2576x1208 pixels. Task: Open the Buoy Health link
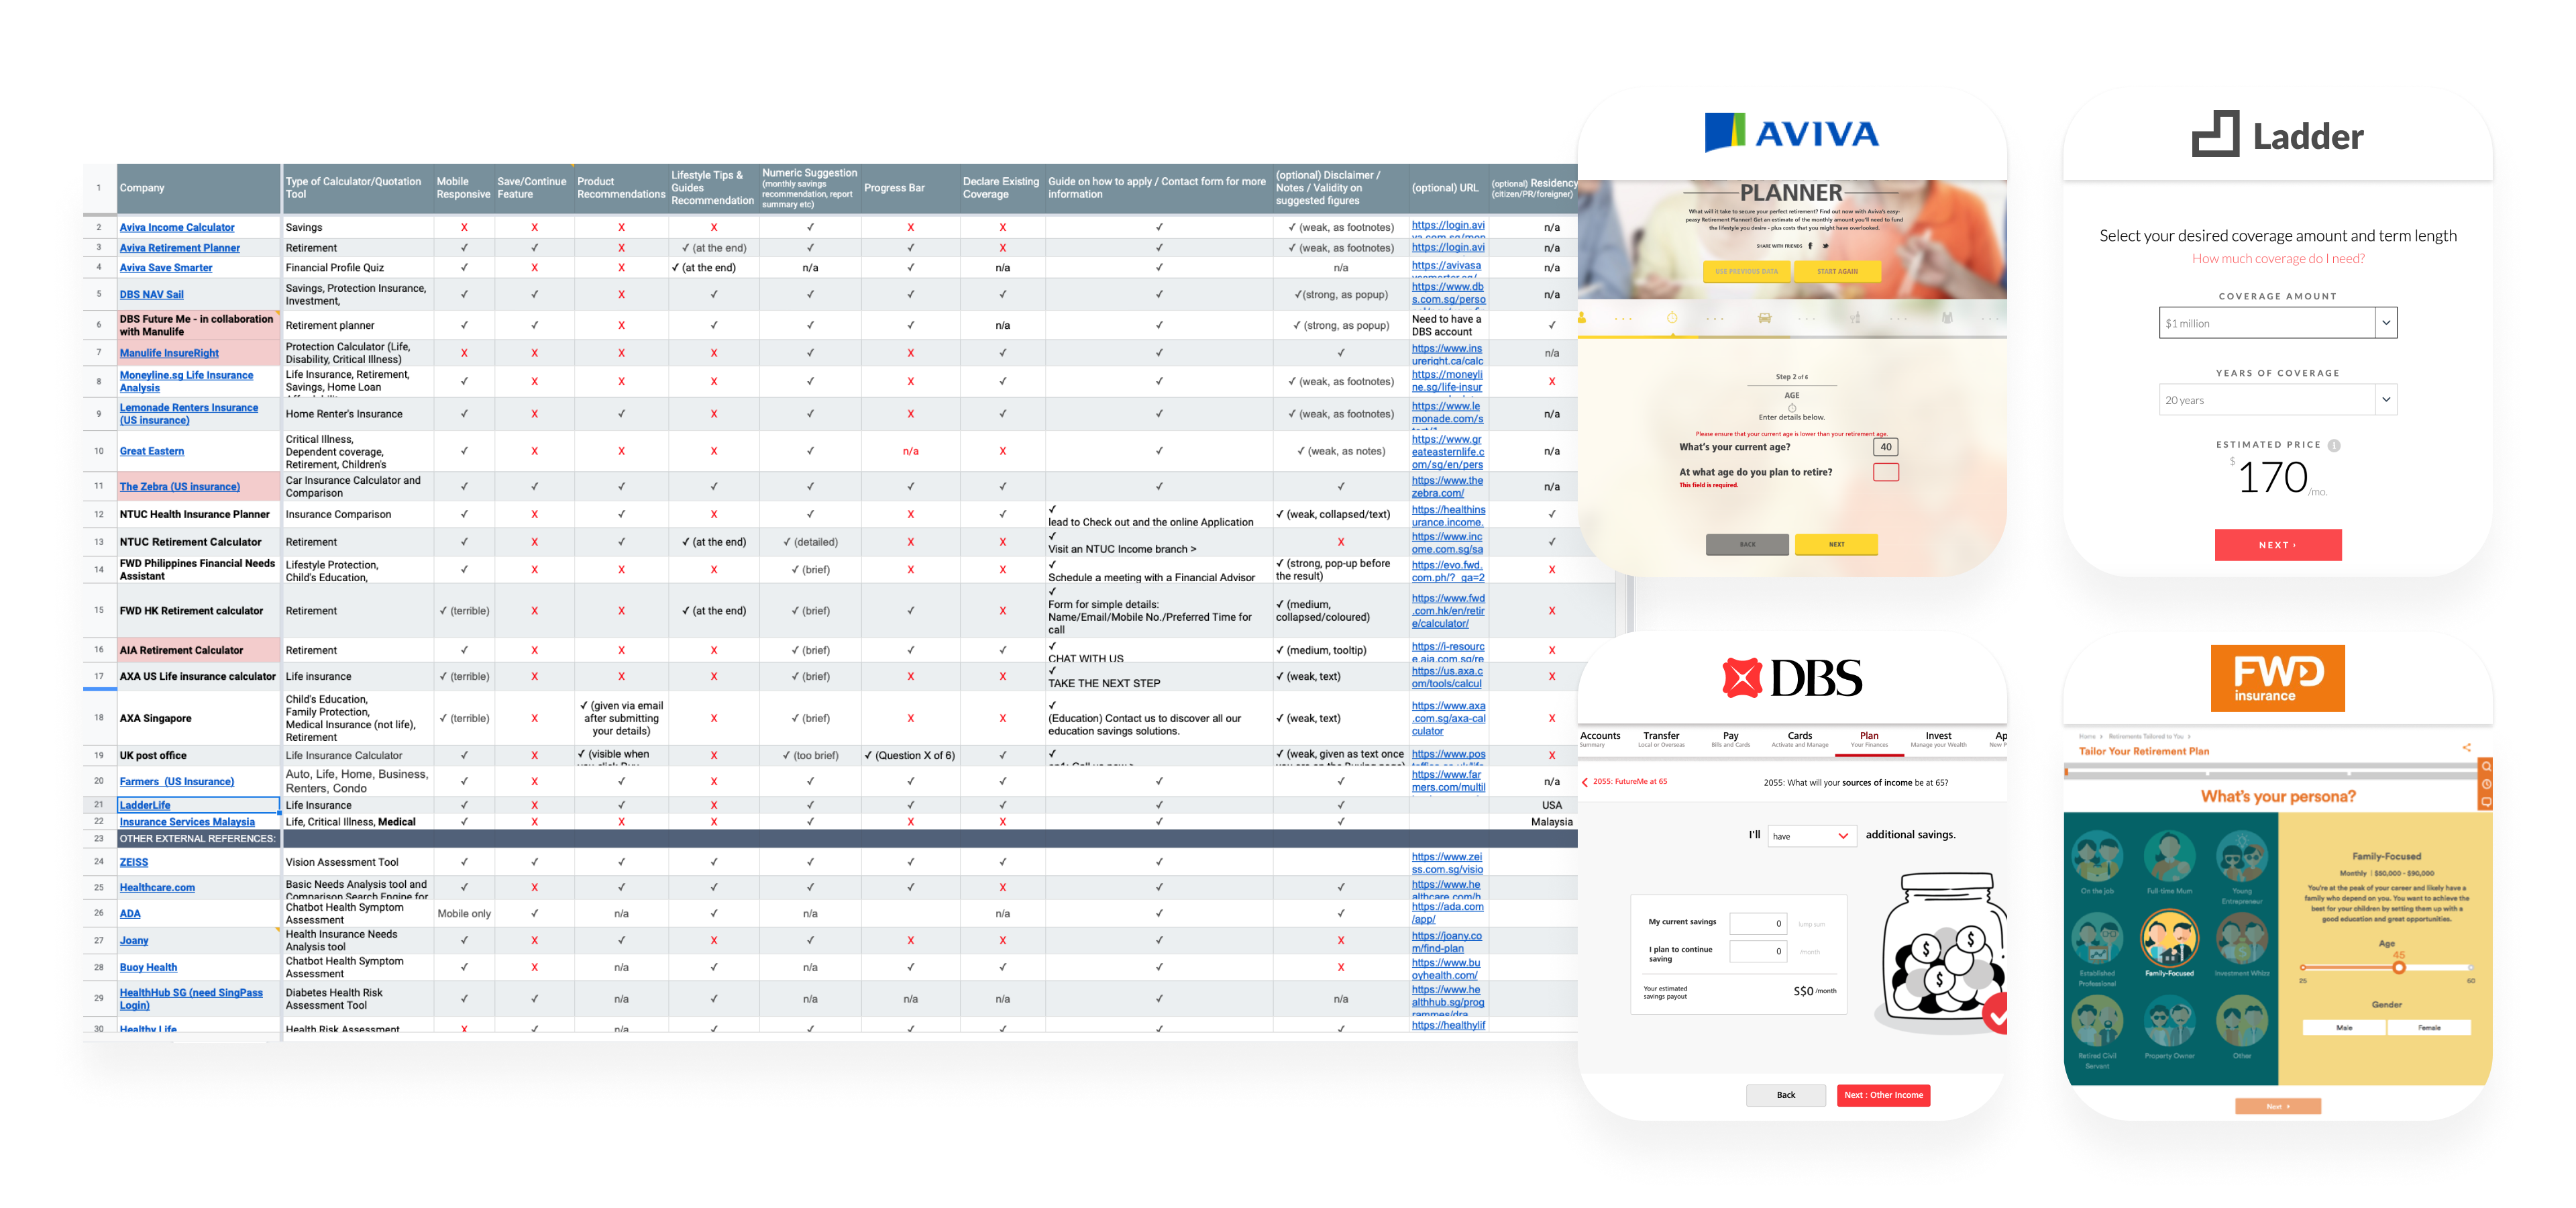(148, 967)
